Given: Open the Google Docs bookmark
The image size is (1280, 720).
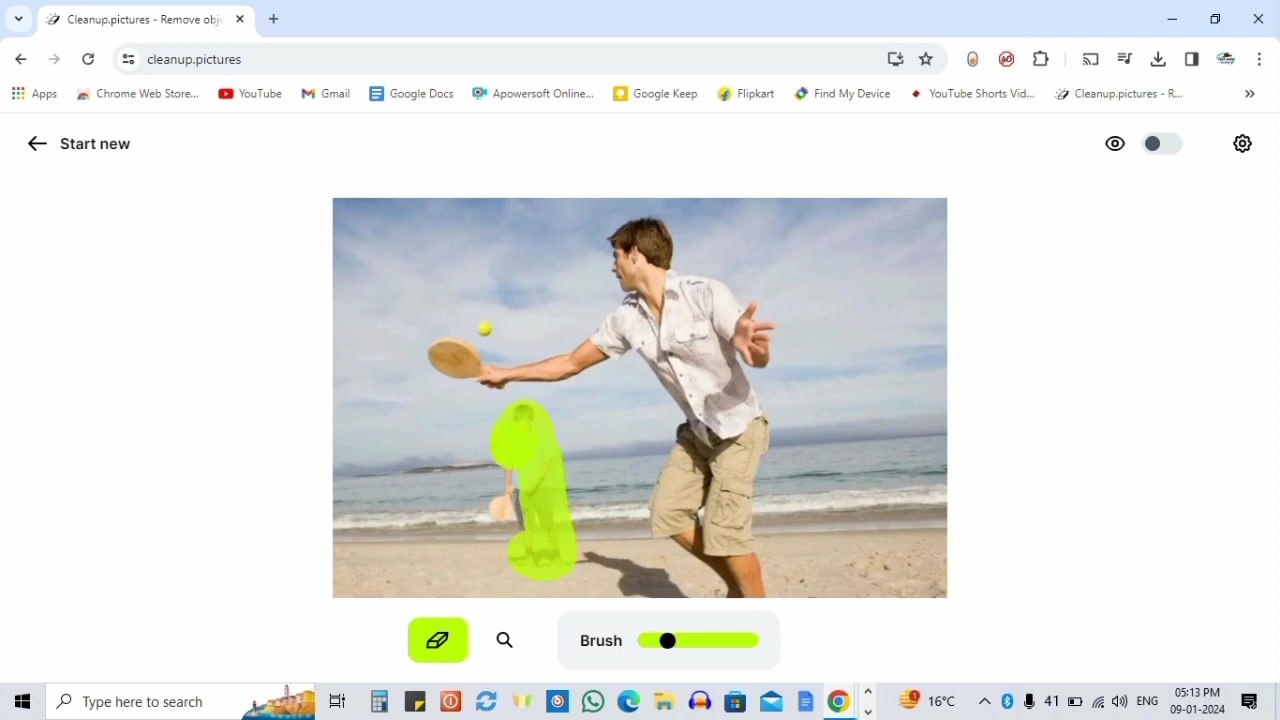Looking at the screenshot, I should 411,94.
